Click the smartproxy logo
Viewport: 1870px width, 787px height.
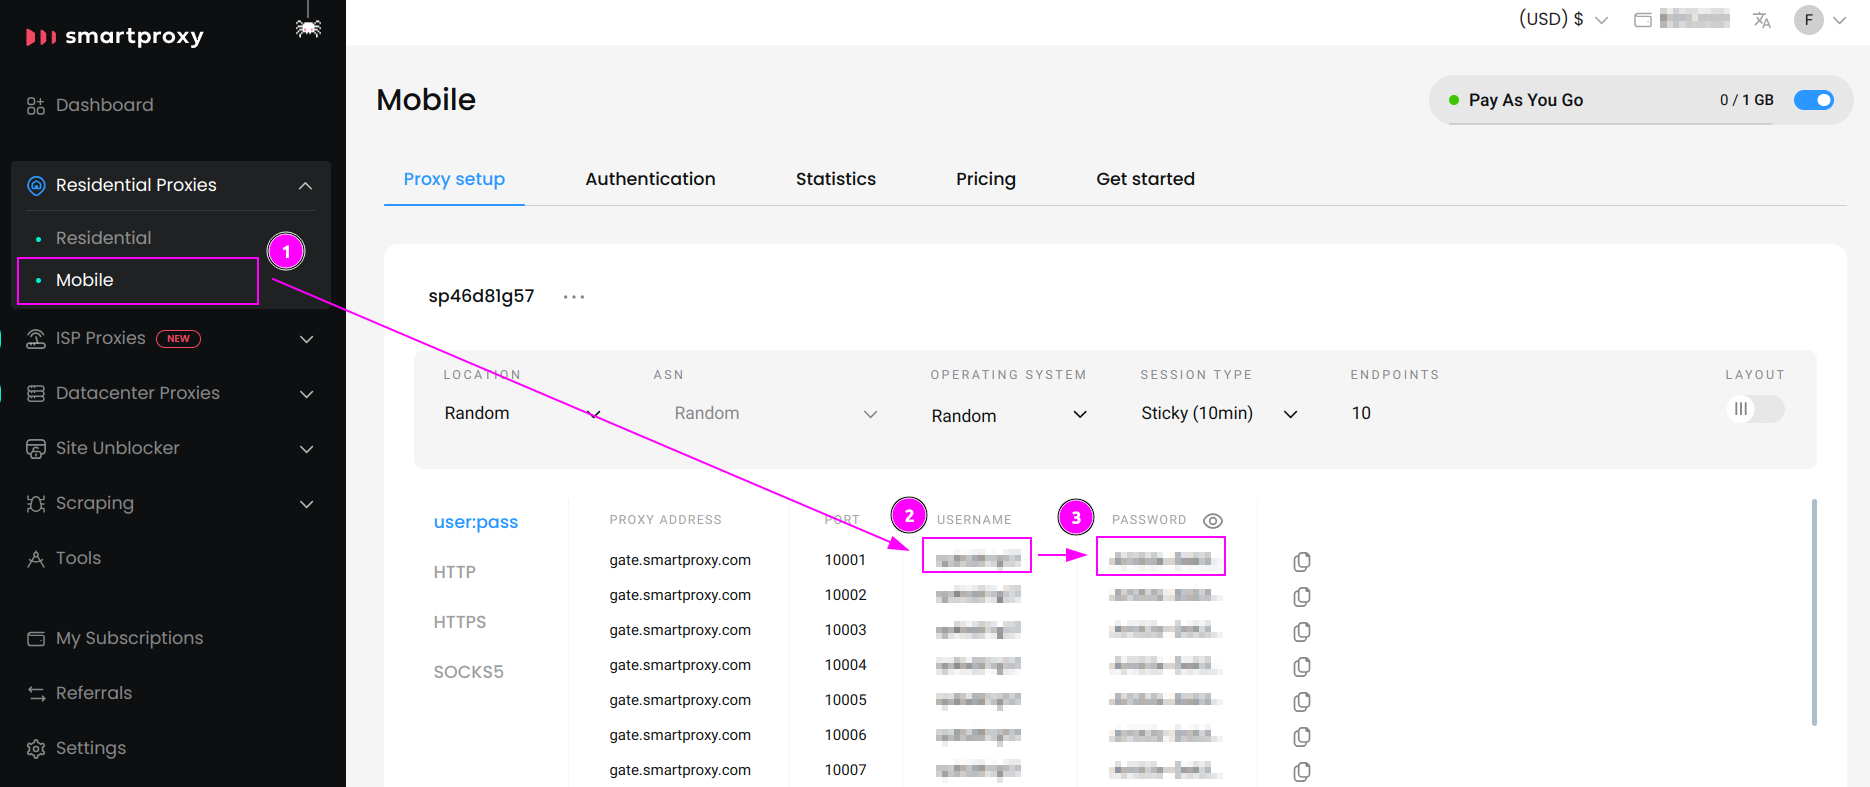(x=115, y=37)
